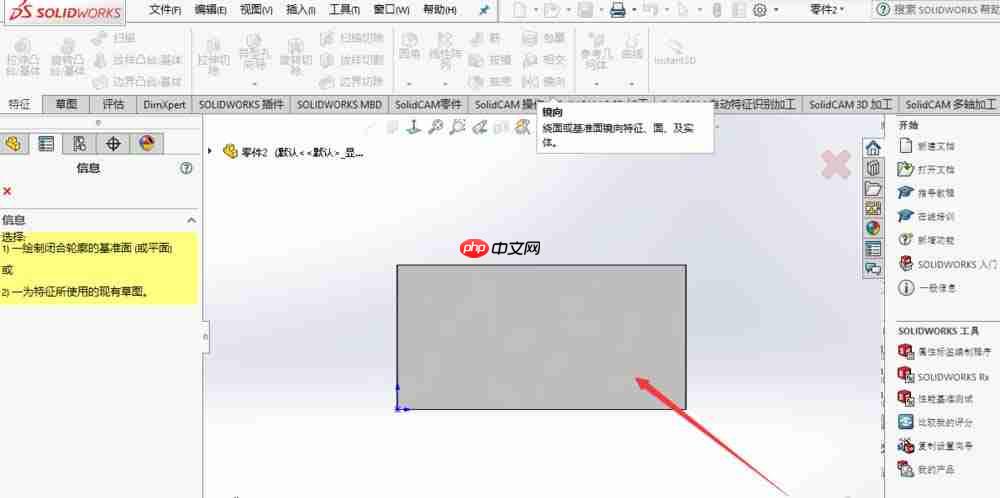The height and width of the screenshot is (498, 1000).
Task: Open the dropdown arrow next to Print icon
Action: (x=634, y=10)
